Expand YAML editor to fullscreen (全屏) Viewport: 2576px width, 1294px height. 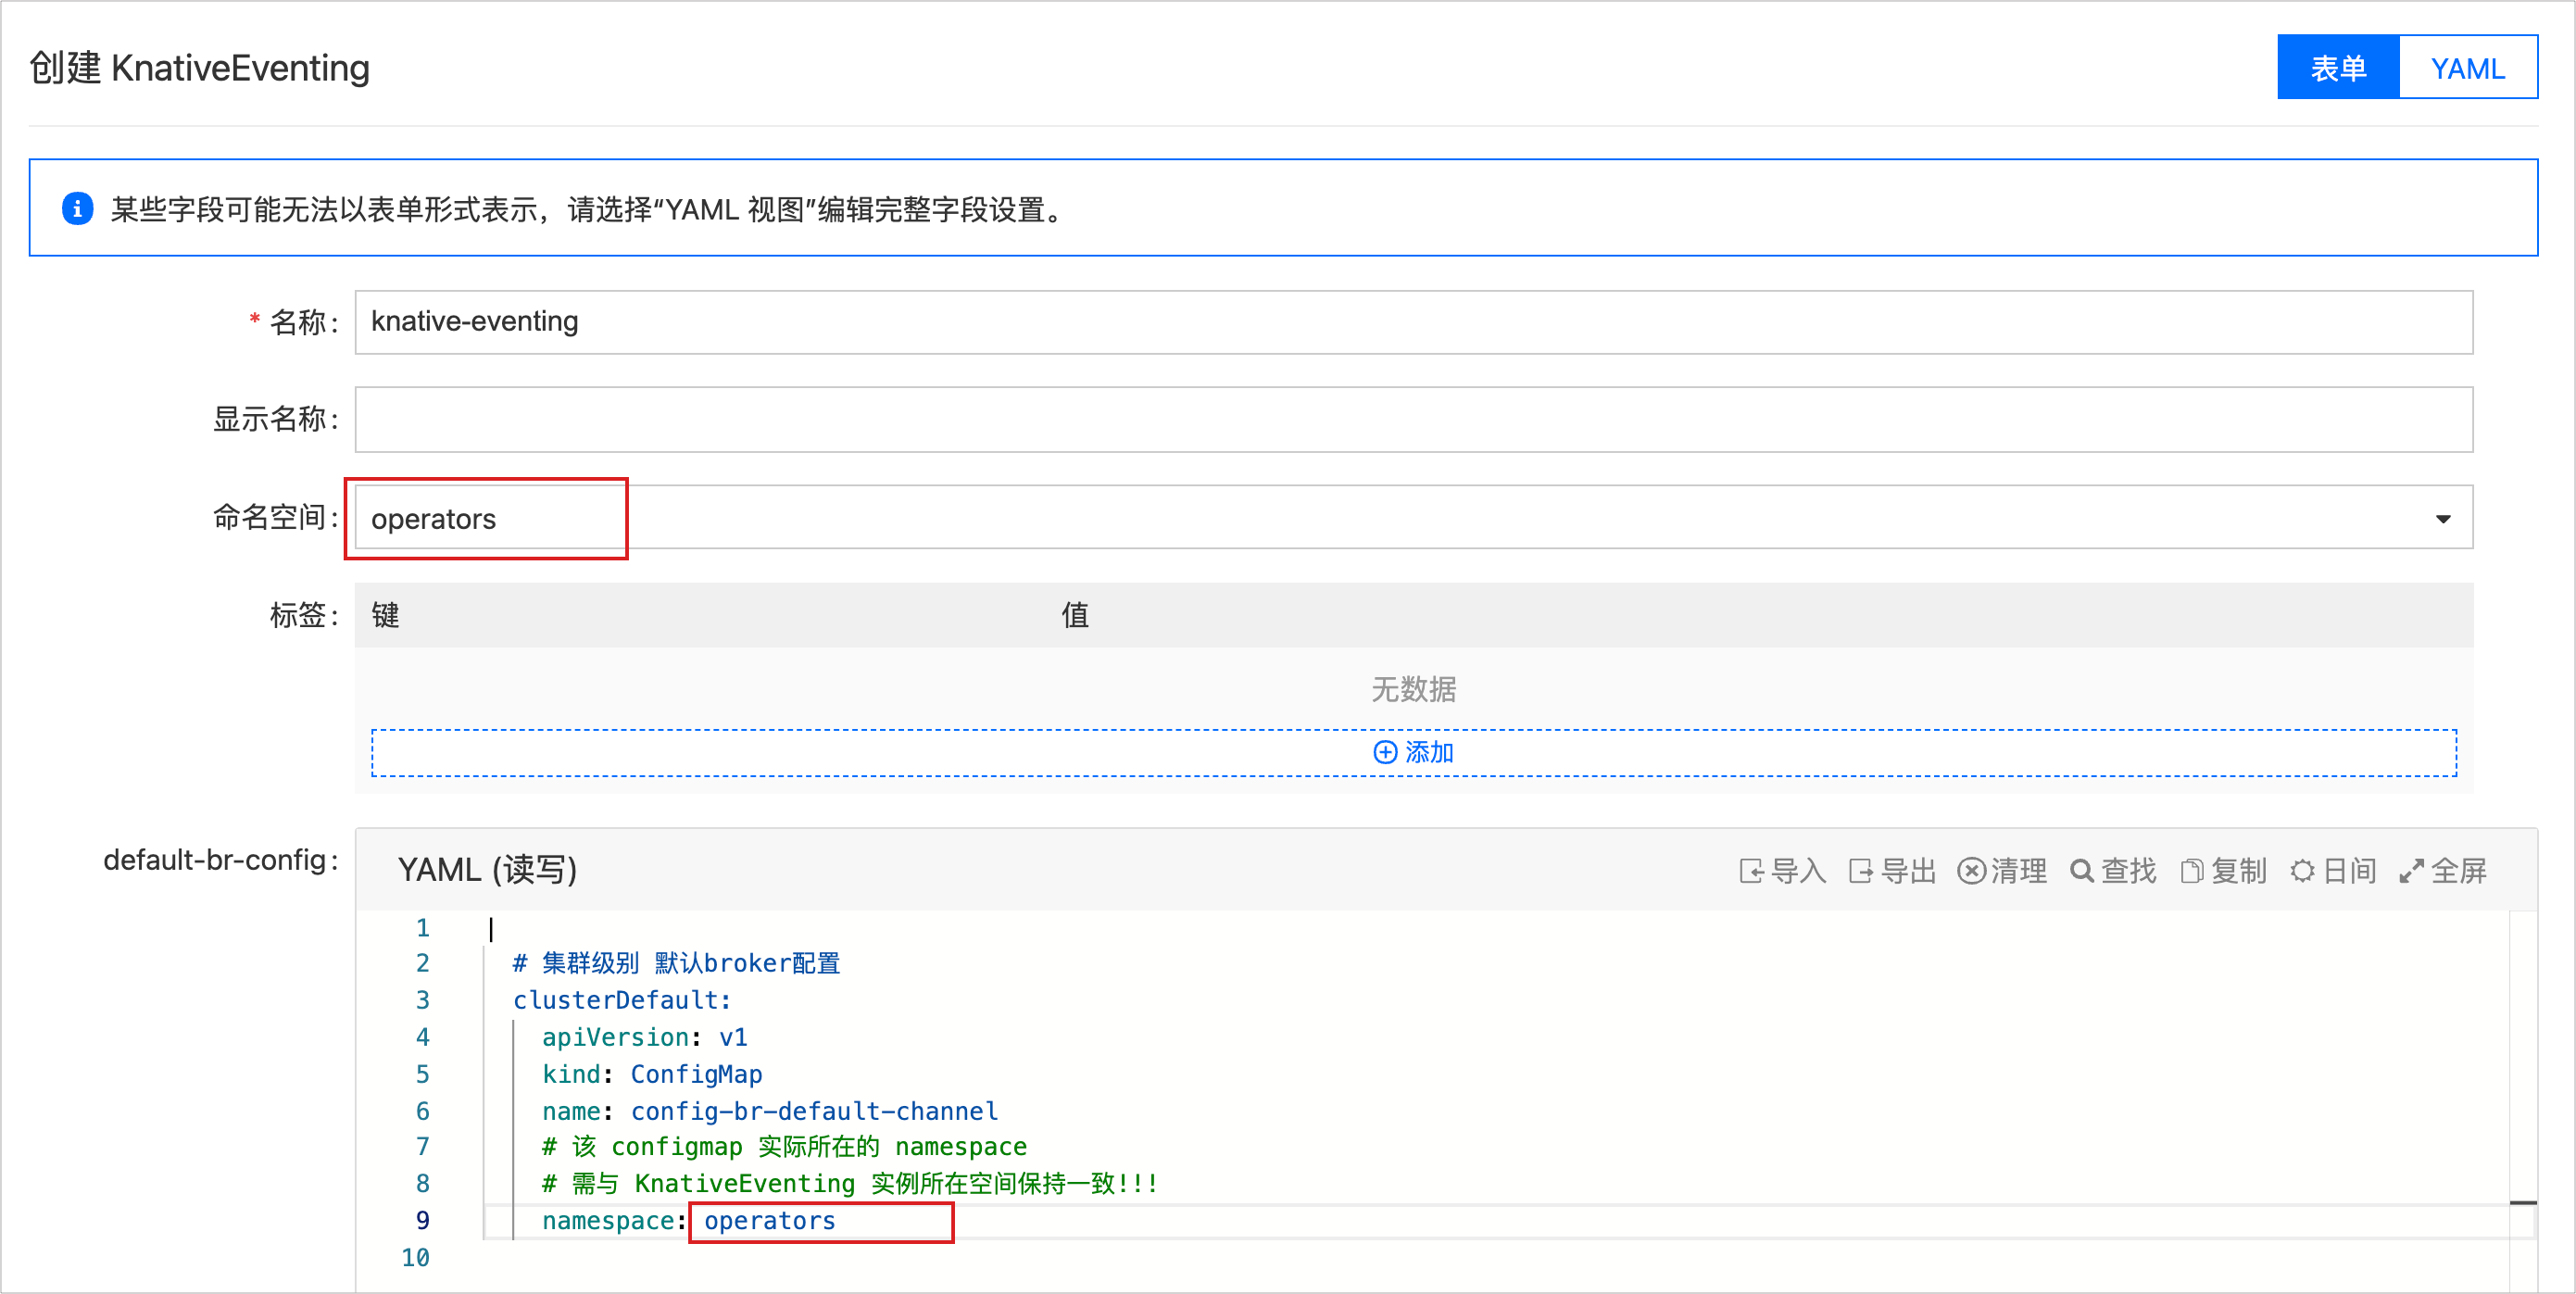click(2411, 871)
